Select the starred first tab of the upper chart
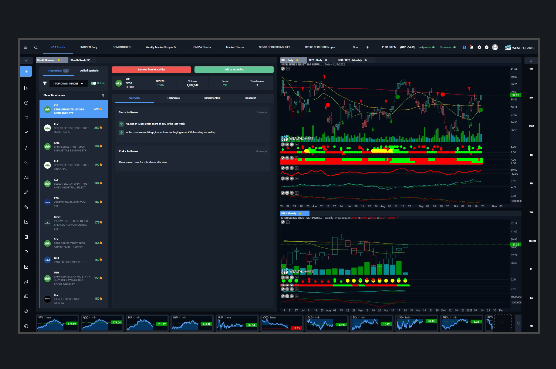This screenshot has width=556, height=369. pyautogui.click(x=293, y=60)
